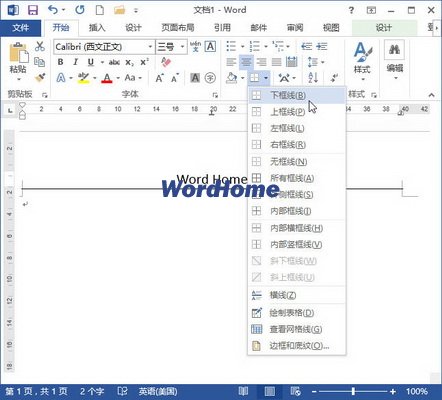Click the Redo/Repeat icon
Viewport: 442px width, 400px height.
coord(80,10)
